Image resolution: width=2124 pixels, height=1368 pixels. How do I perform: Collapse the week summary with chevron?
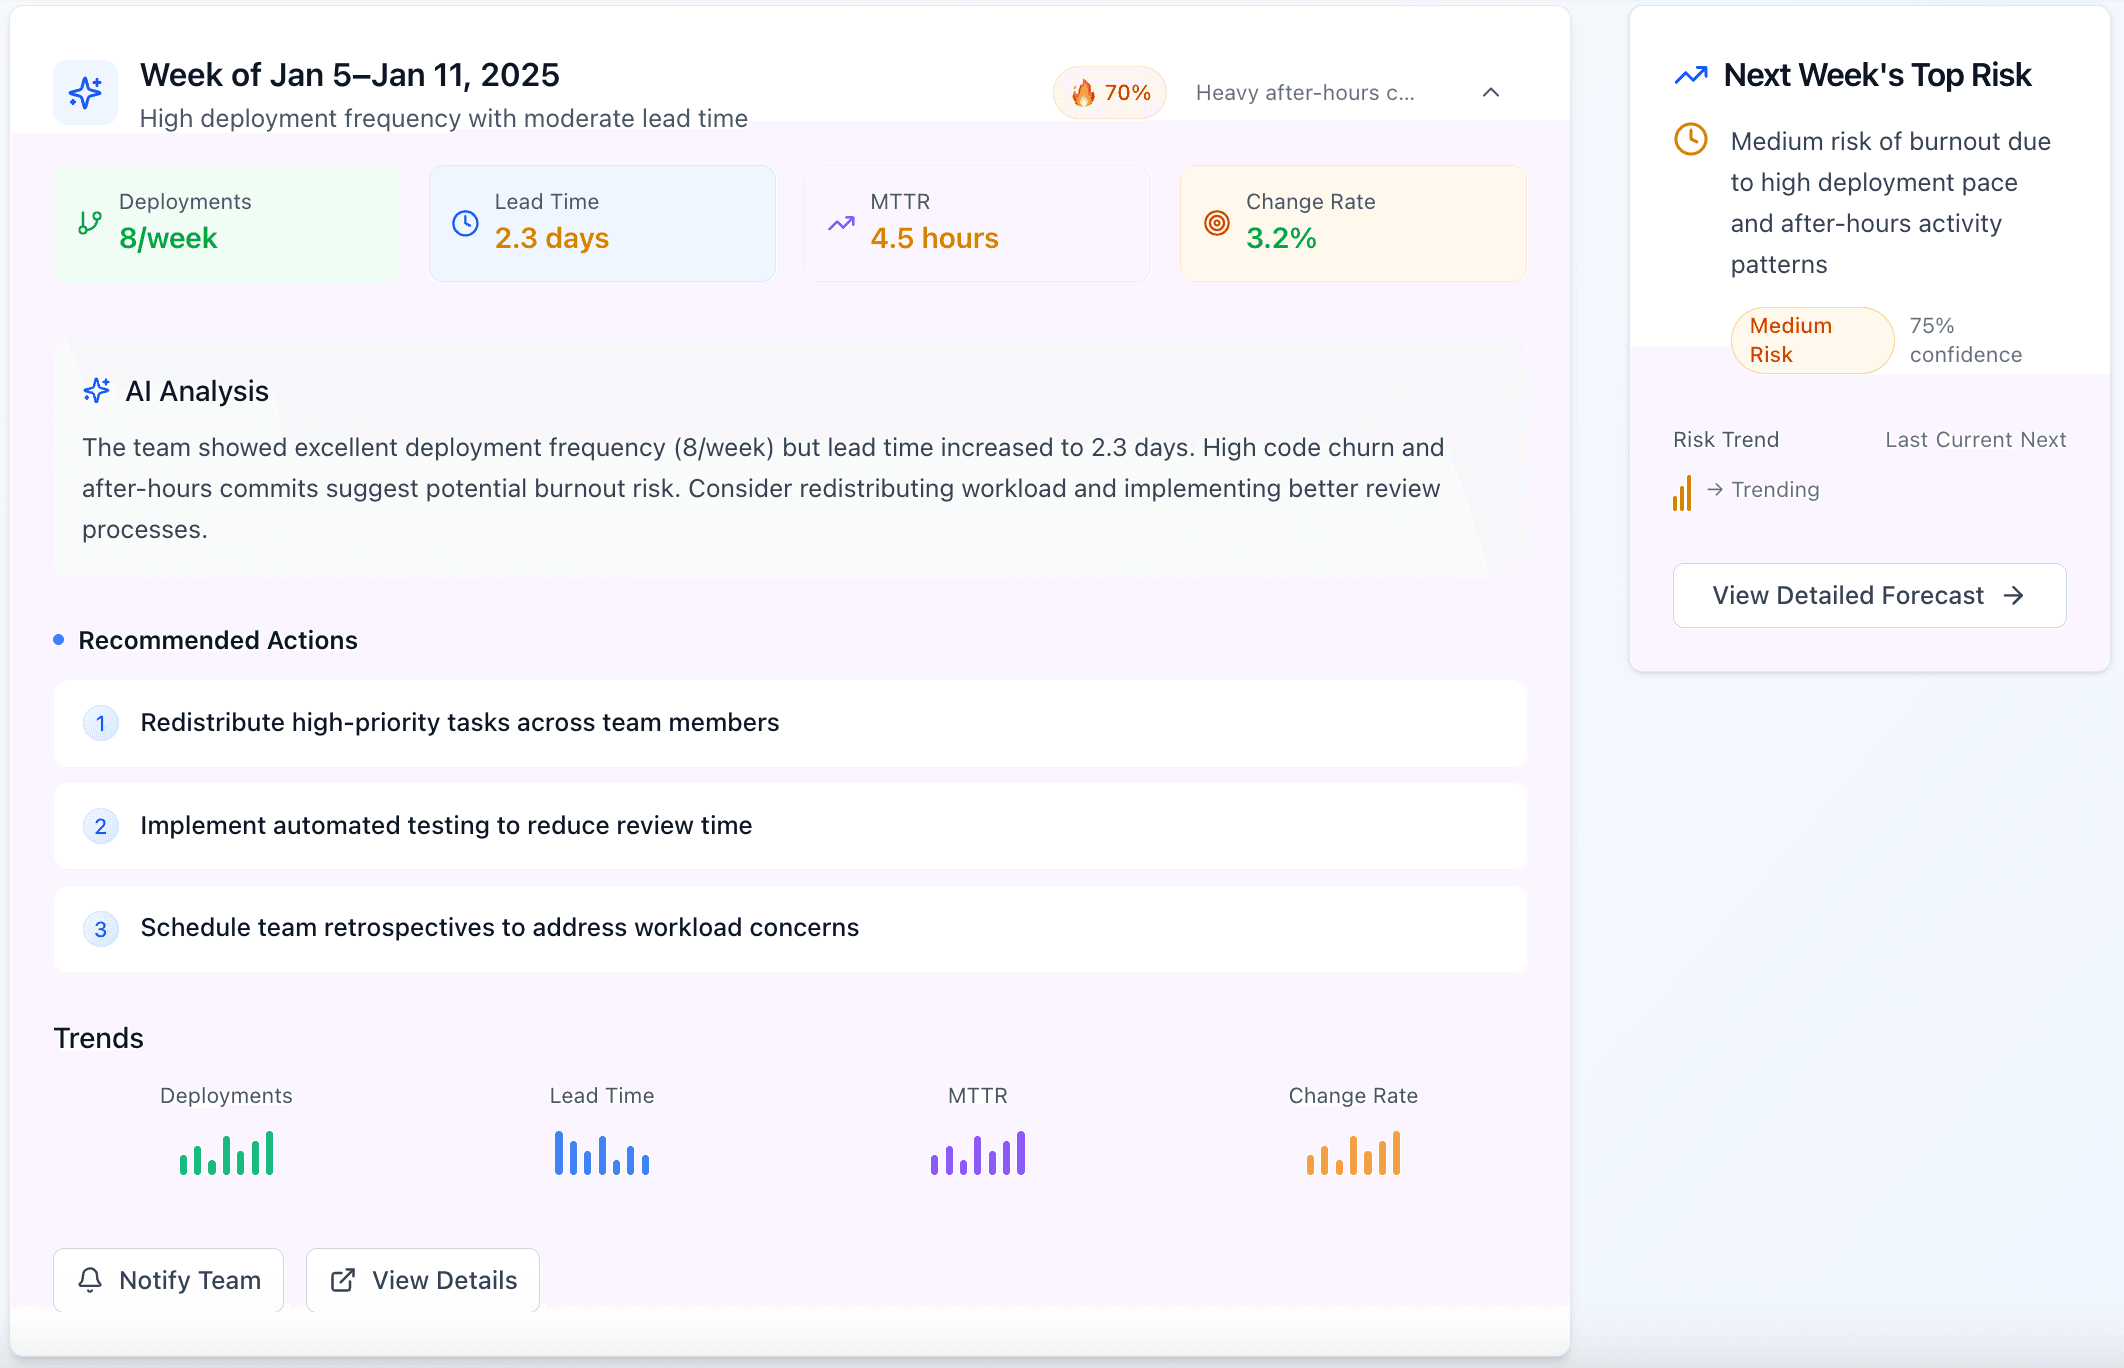(x=1490, y=93)
